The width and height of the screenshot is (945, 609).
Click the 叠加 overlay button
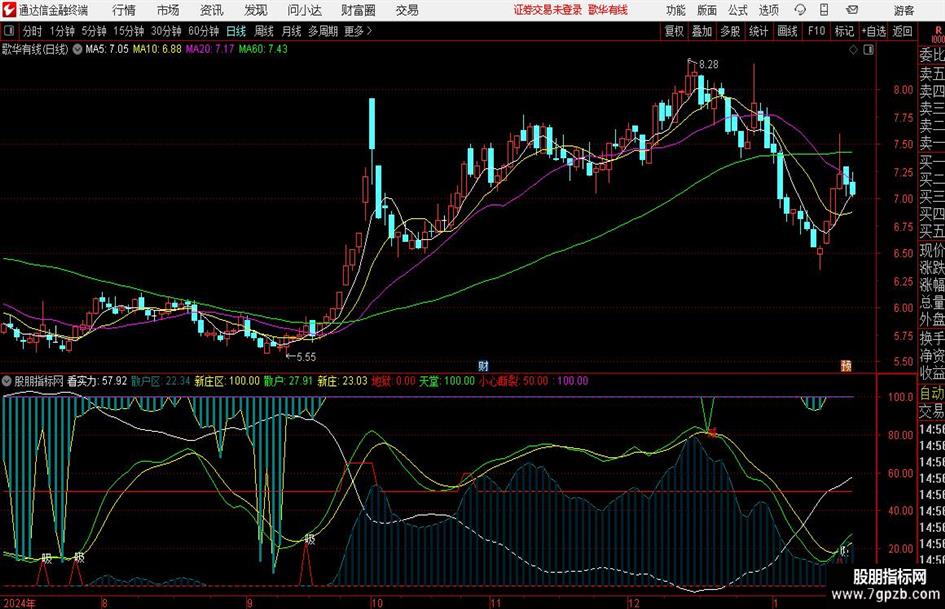coord(702,31)
